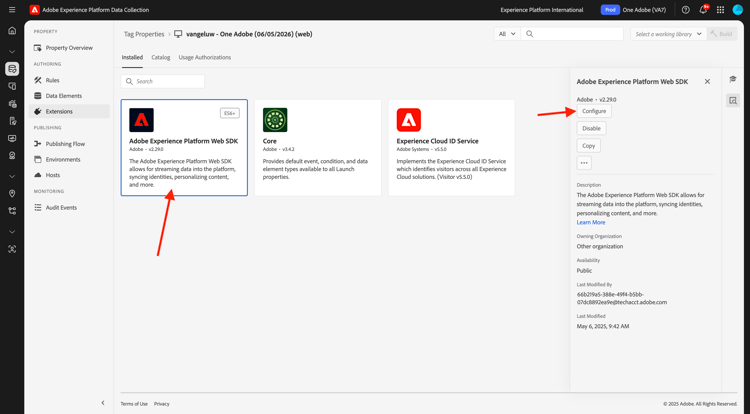This screenshot has width=750, height=414.
Task: Open the user profile avatar
Action: click(738, 10)
